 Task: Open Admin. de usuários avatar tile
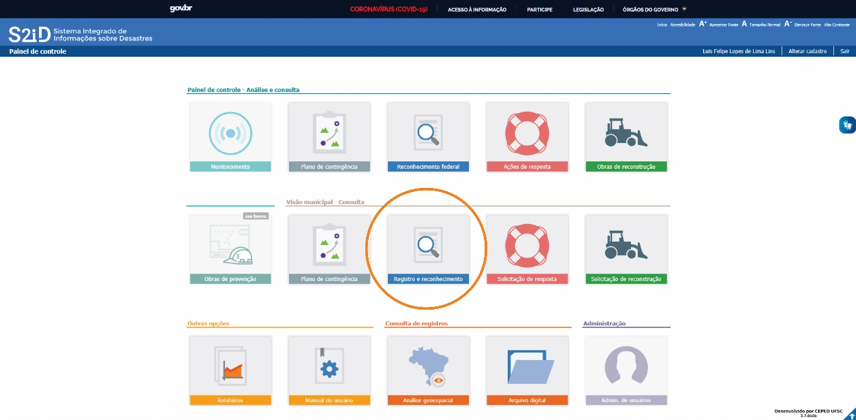tap(626, 366)
